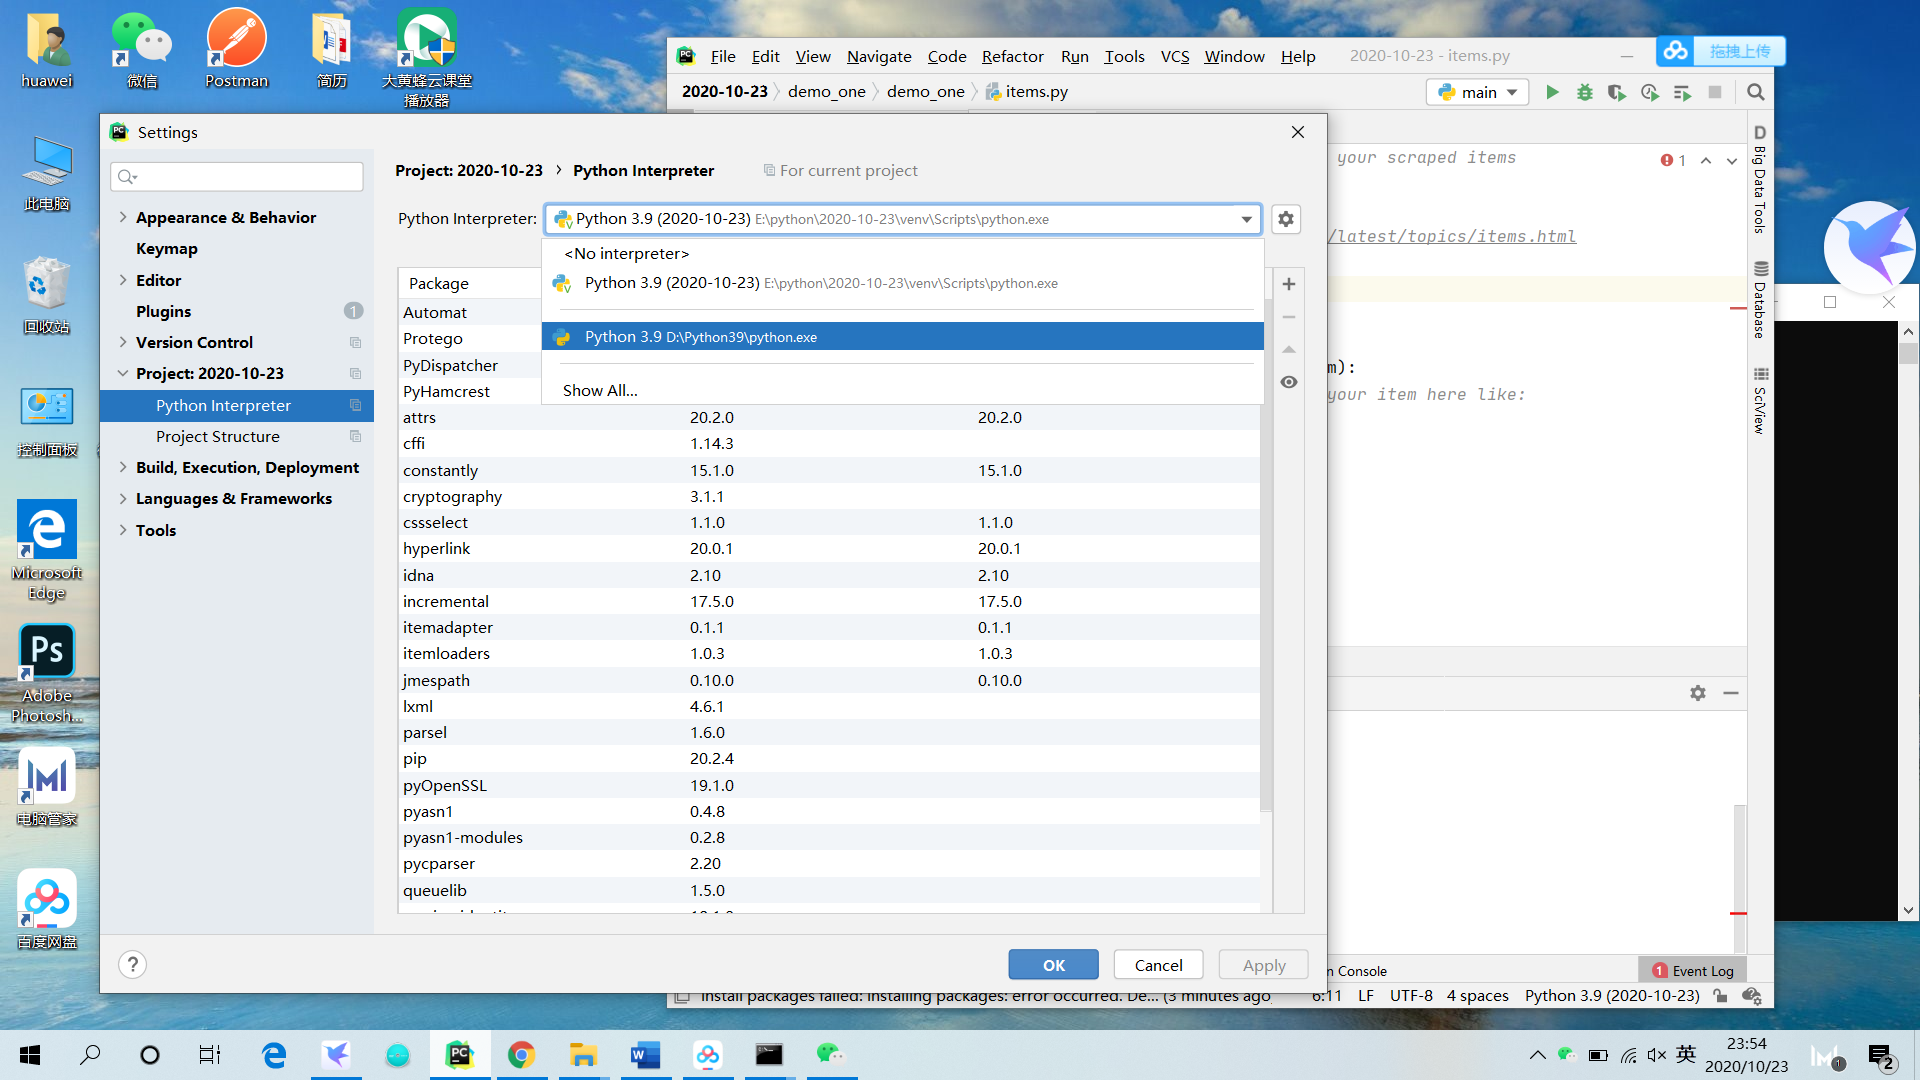Click the settings help question mark icon
This screenshot has width=1920, height=1080.
pyautogui.click(x=132, y=964)
